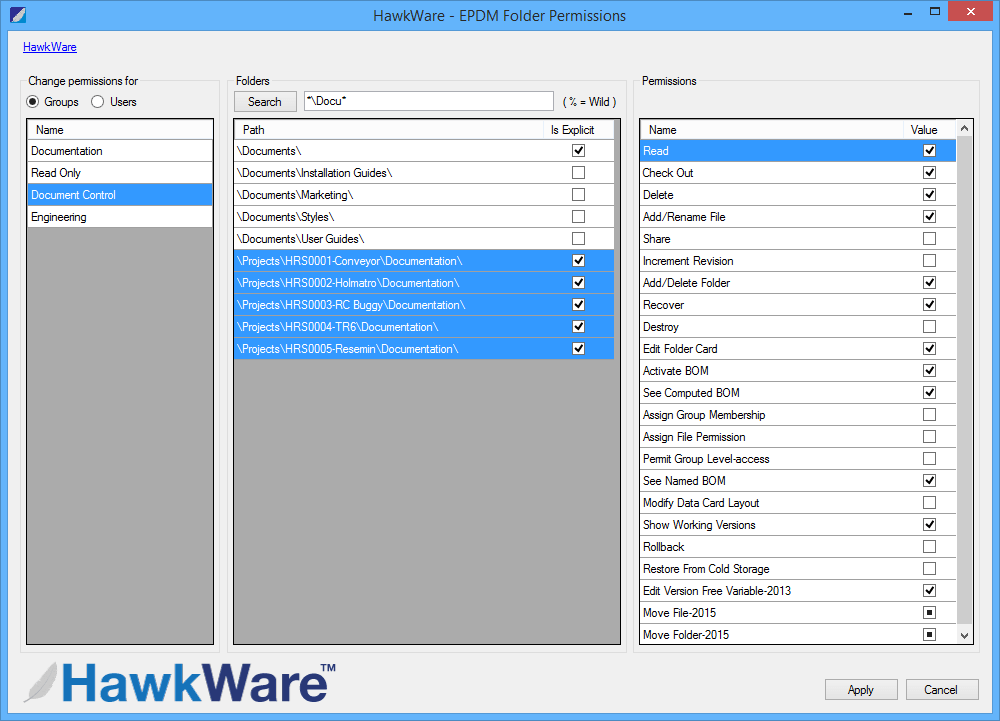Click the Permissions list scrollbar up arrow

coord(963,128)
